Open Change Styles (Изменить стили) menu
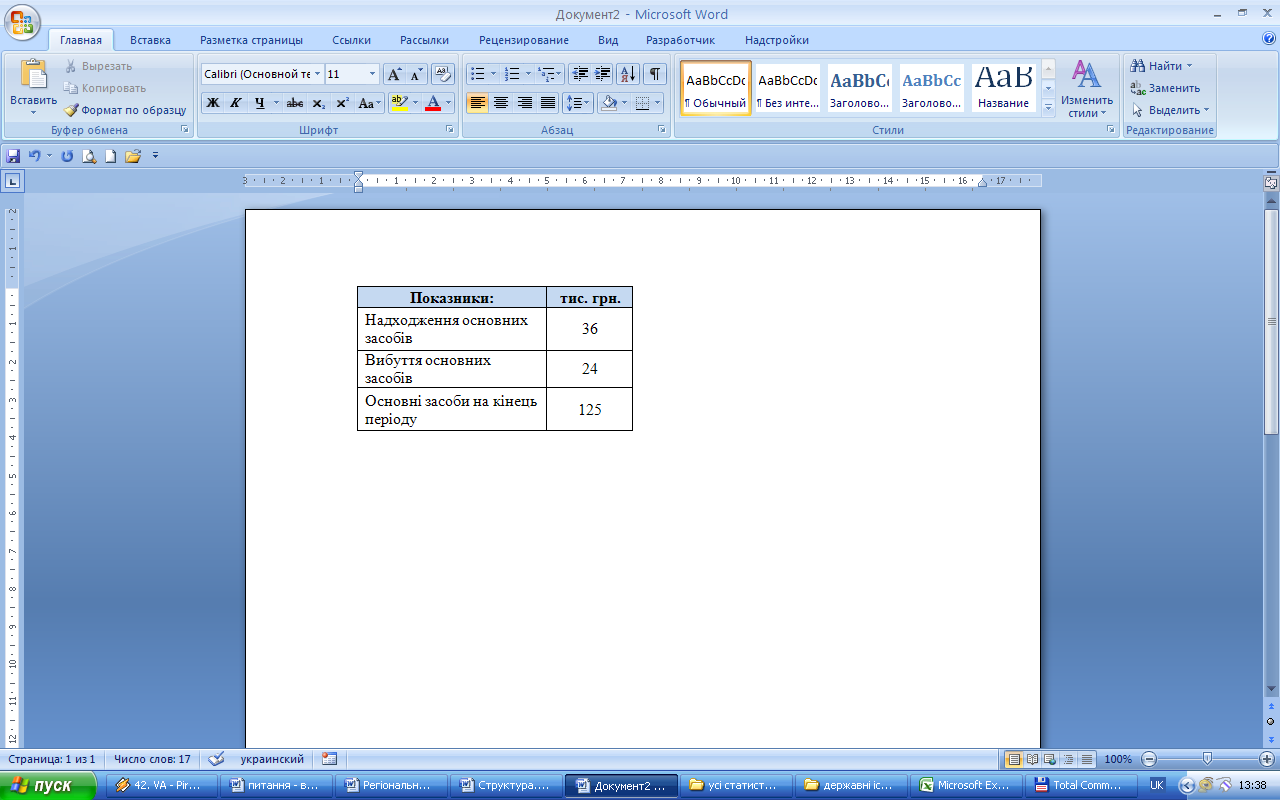1280x800 pixels. point(1087,89)
